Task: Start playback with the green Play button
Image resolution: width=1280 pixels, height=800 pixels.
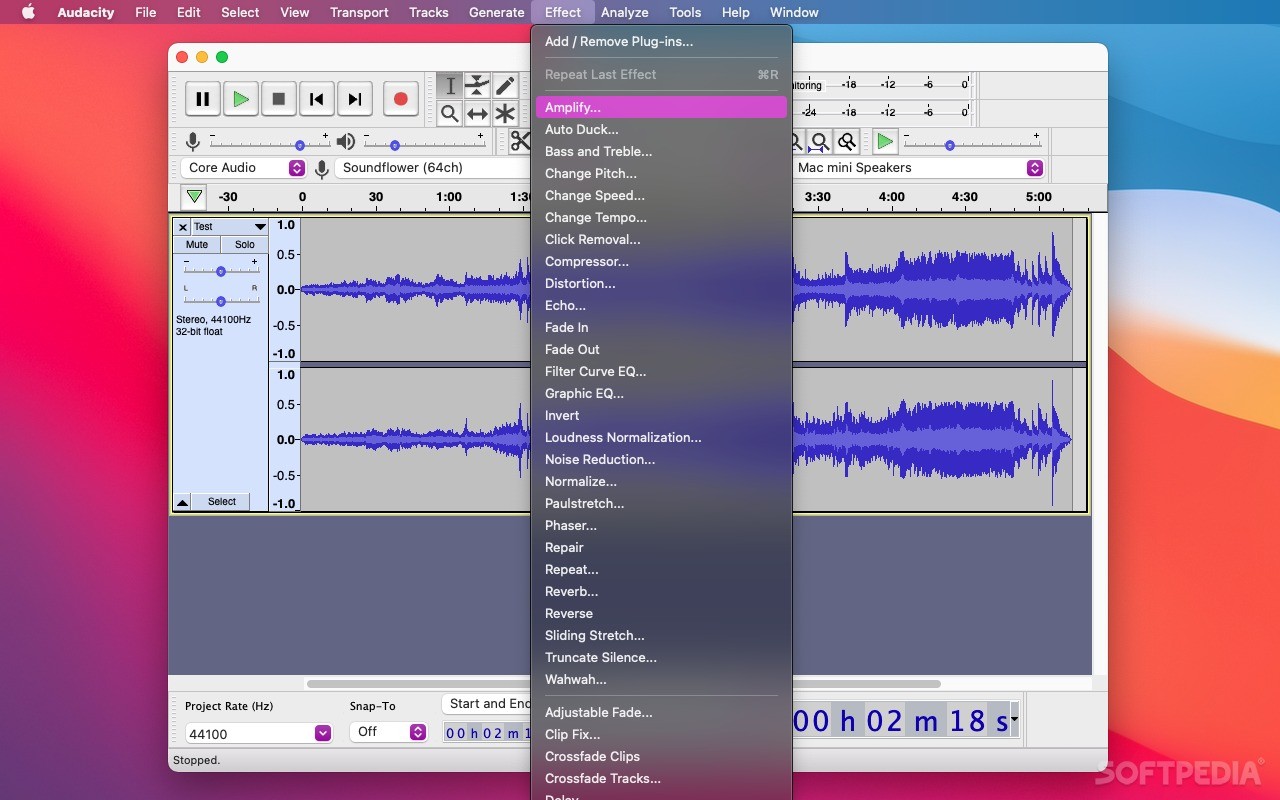Action: pos(241,99)
